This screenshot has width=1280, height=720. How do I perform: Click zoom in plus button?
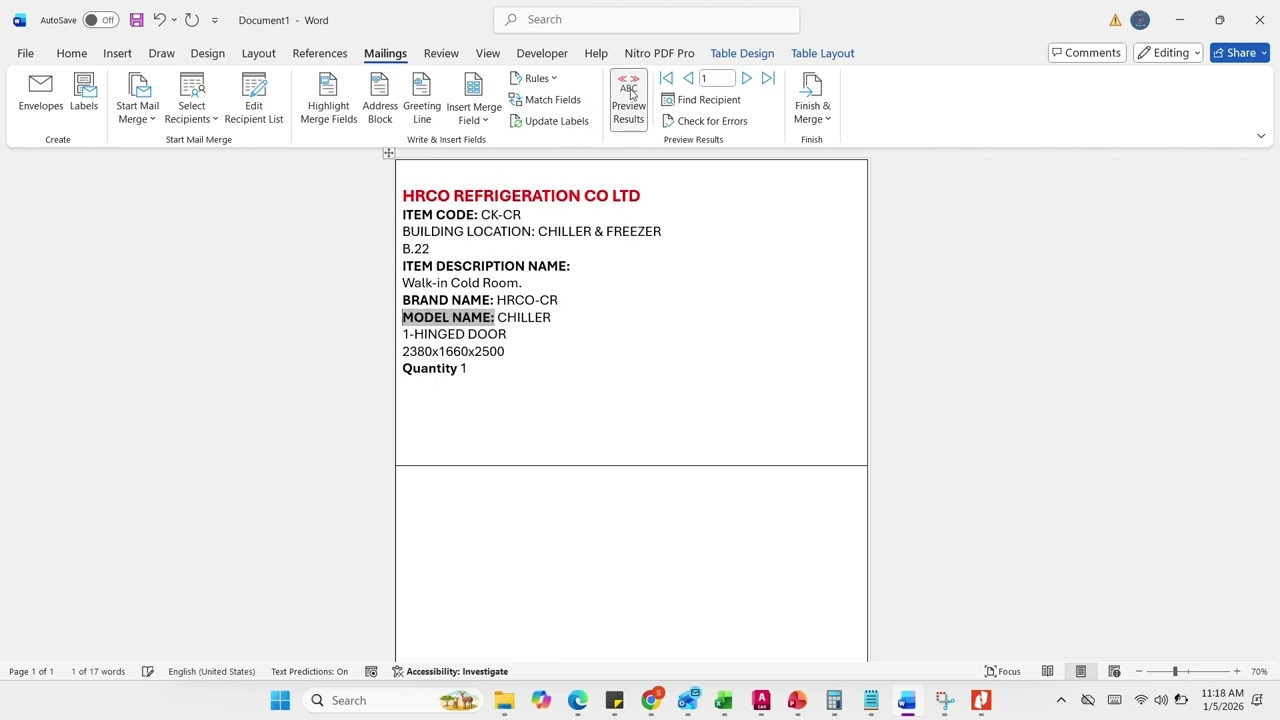click(x=1237, y=672)
